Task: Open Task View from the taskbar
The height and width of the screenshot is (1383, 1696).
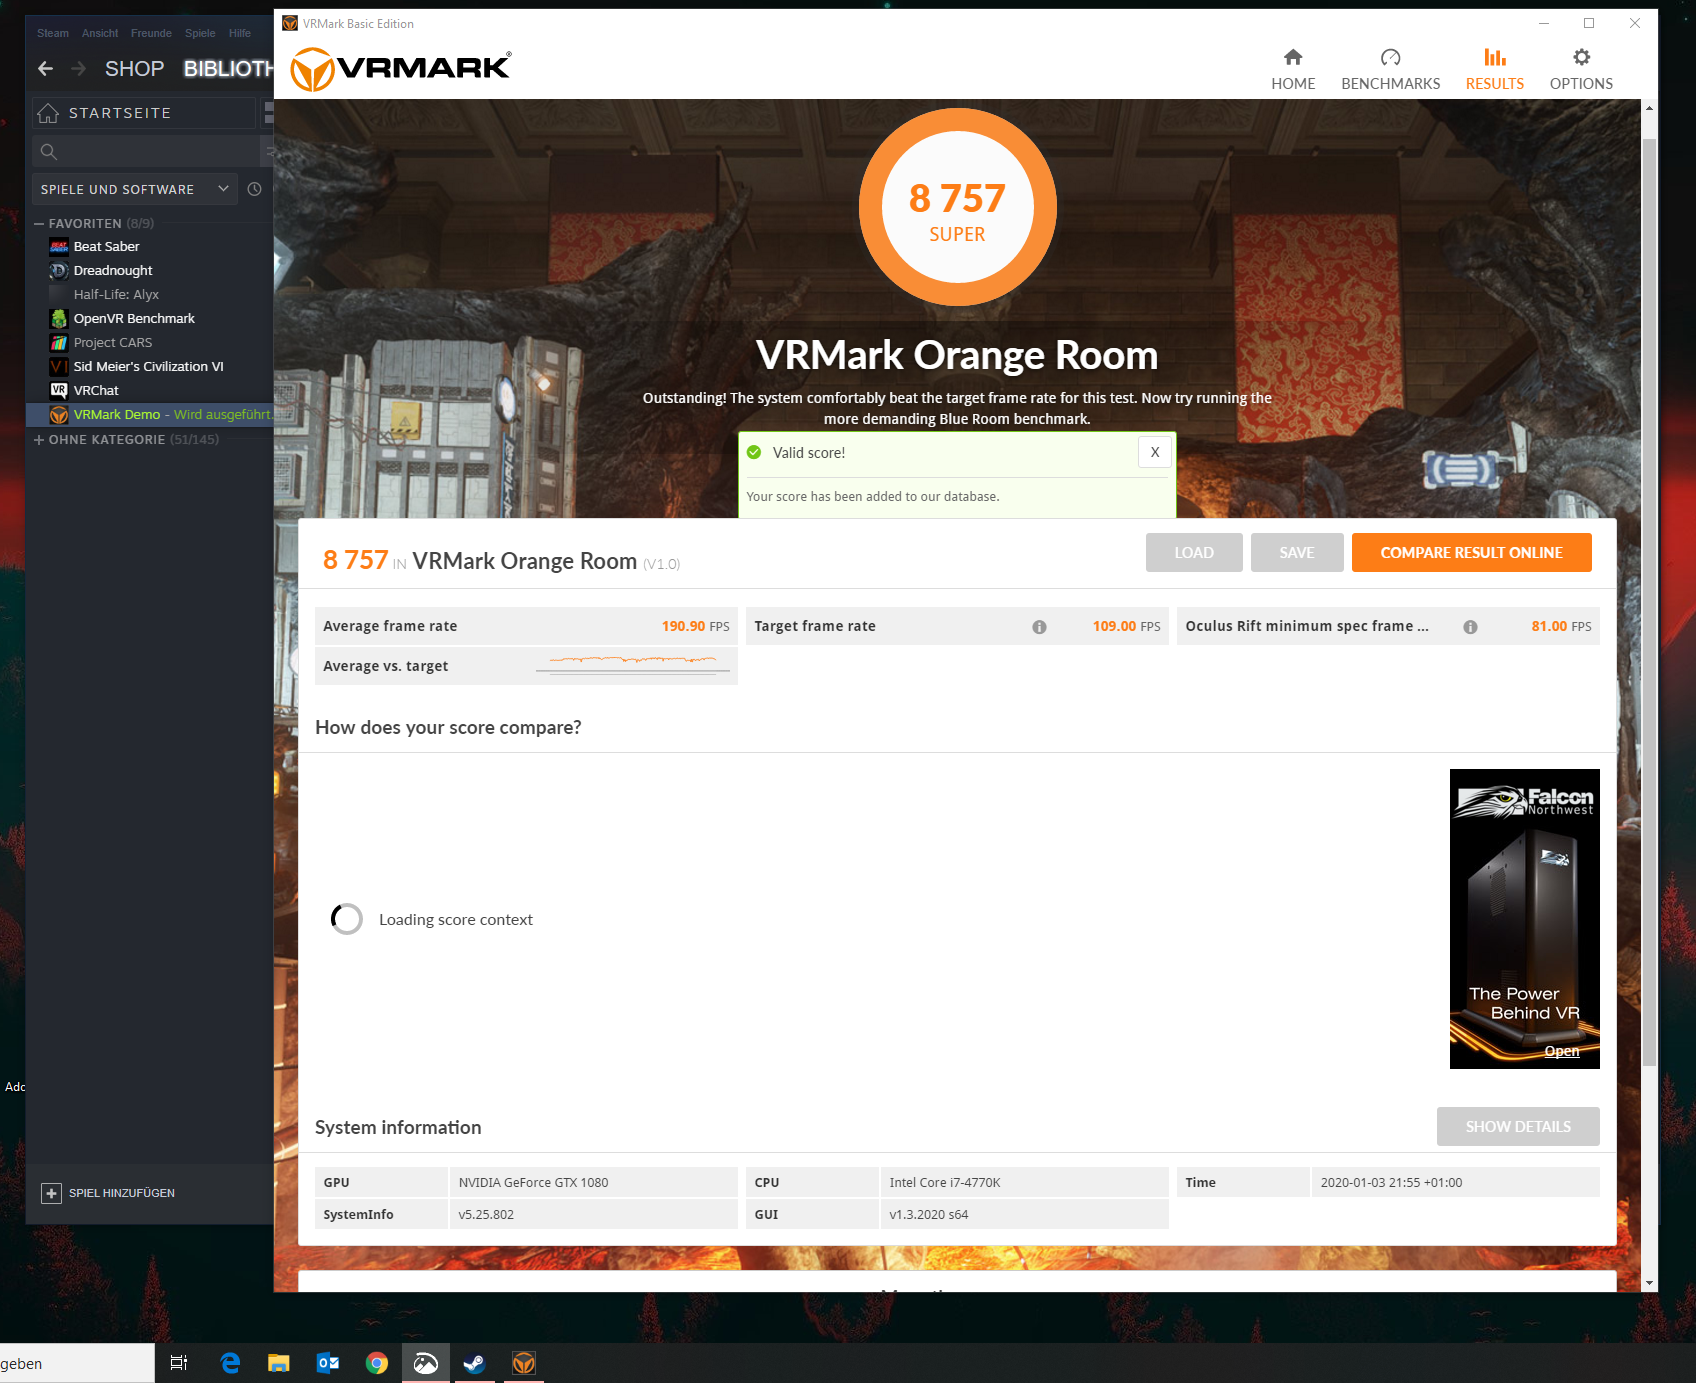Action: click(179, 1362)
